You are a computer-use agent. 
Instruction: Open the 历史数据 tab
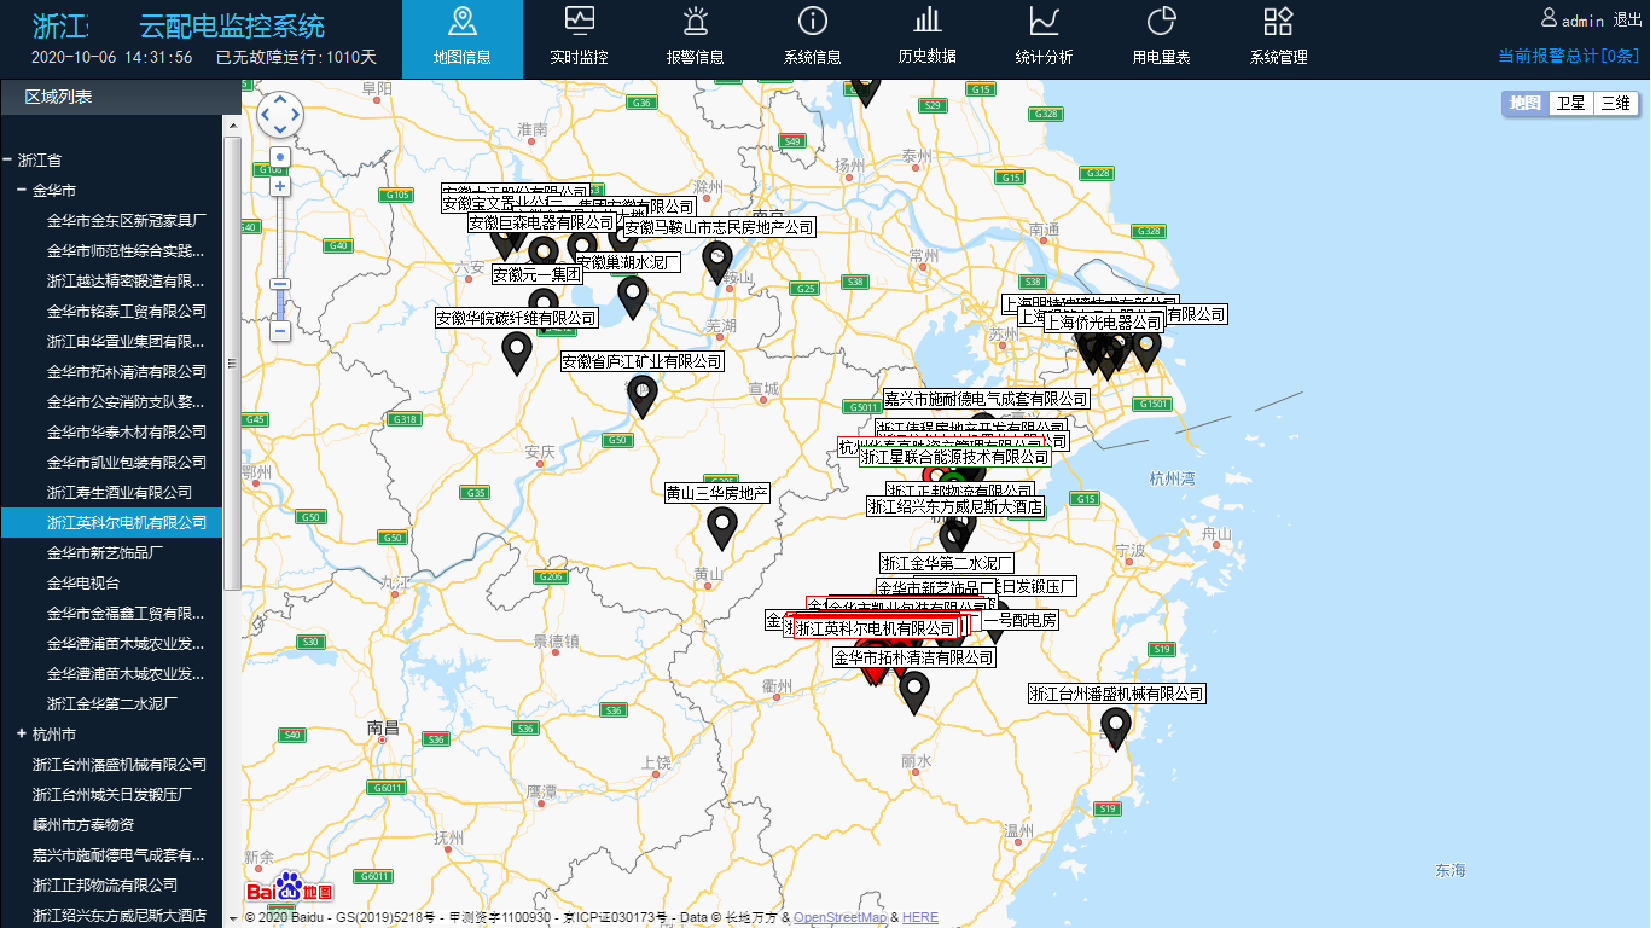[927, 39]
